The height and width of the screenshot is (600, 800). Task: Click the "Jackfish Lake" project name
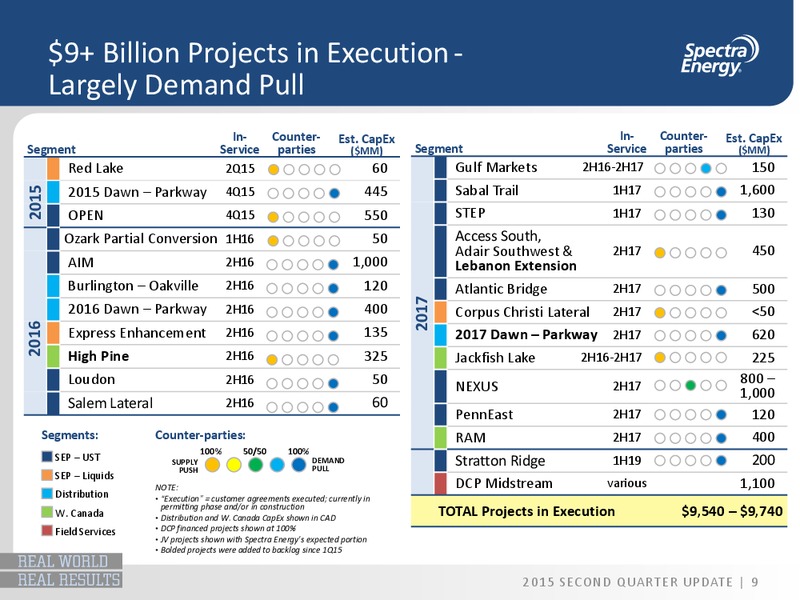[x=495, y=358]
